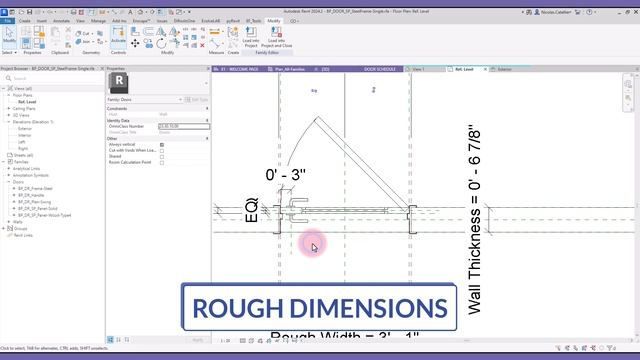Select the Mirror Pick Axis tool
The width and height of the screenshot is (640, 360).
(161, 31)
